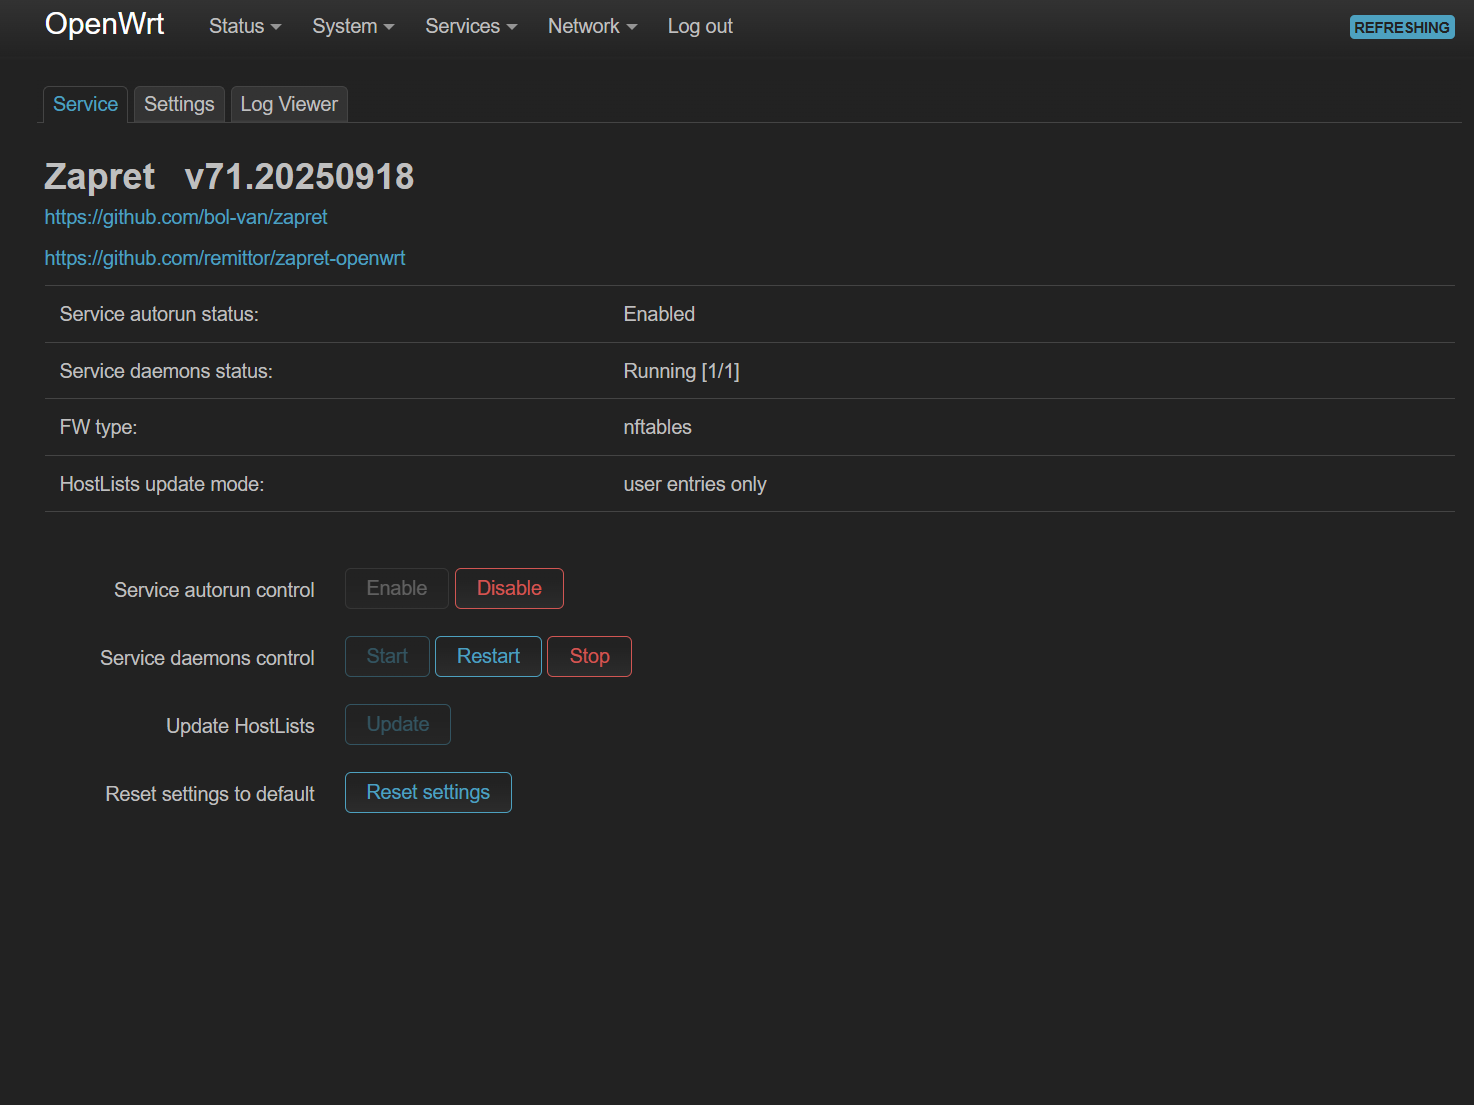Switch to the Settings tab
Image resolution: width=1474 pixels, height=1105 pixels.
pos(179,104)
